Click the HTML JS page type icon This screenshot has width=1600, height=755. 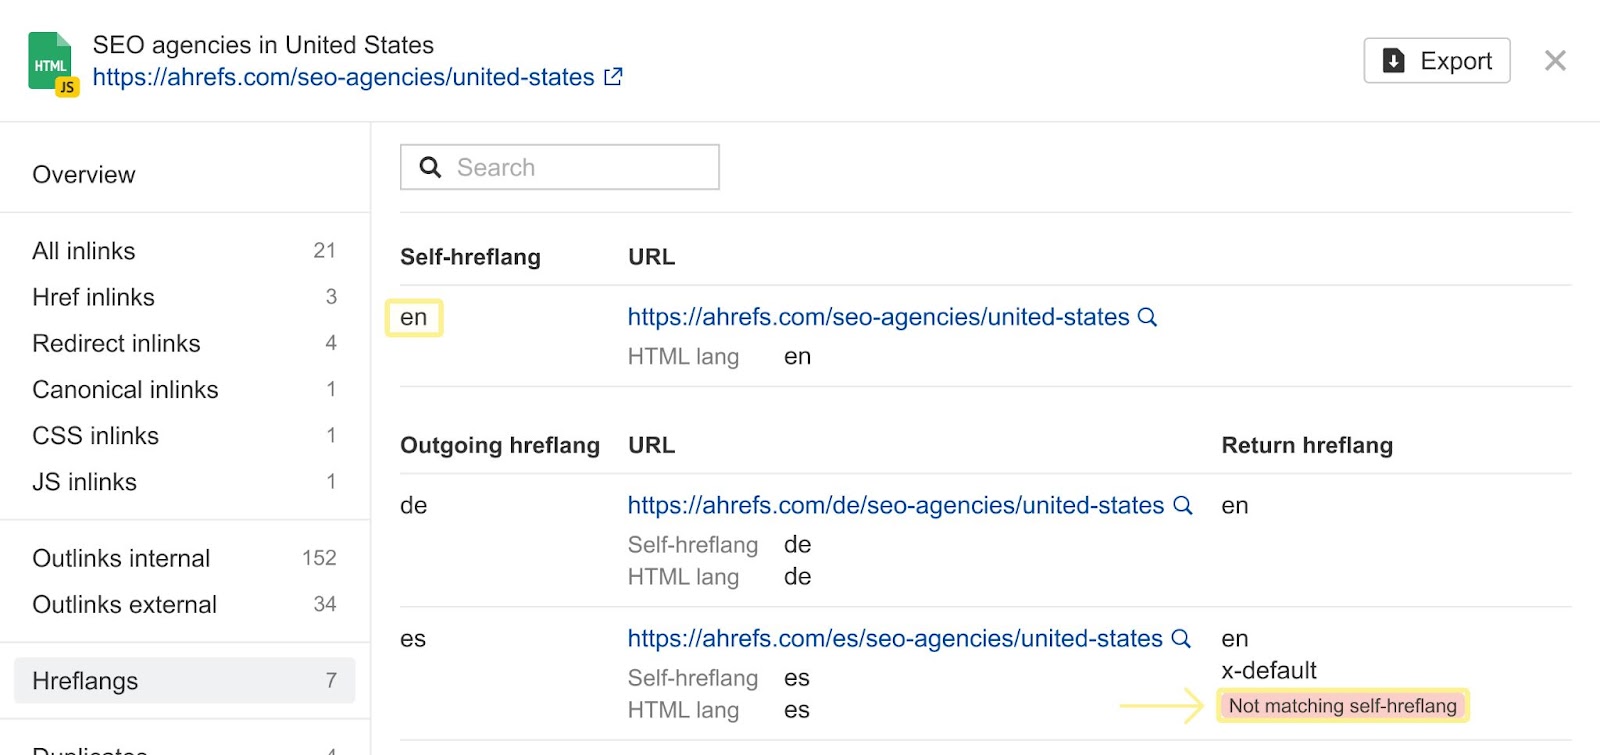tap(53, 64)
